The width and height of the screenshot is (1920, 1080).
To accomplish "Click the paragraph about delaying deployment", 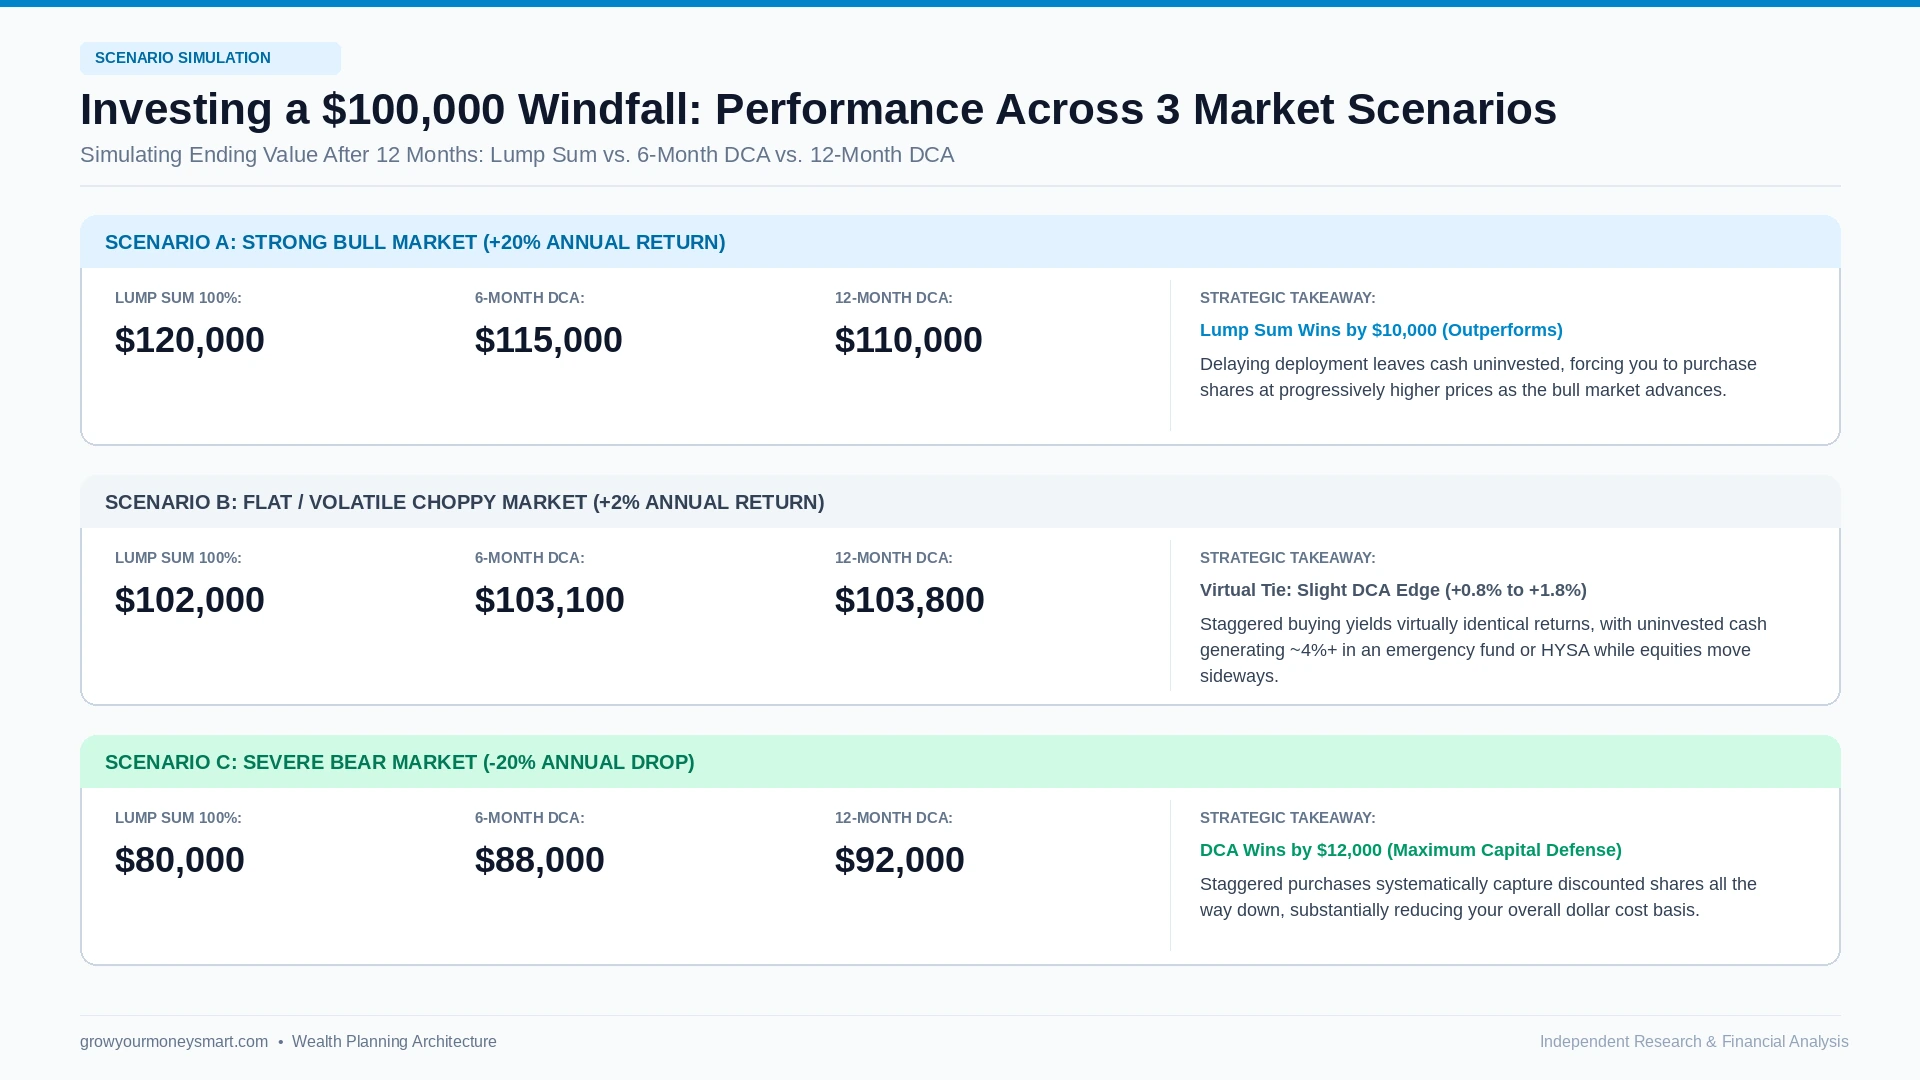I will pos(1478,377).
